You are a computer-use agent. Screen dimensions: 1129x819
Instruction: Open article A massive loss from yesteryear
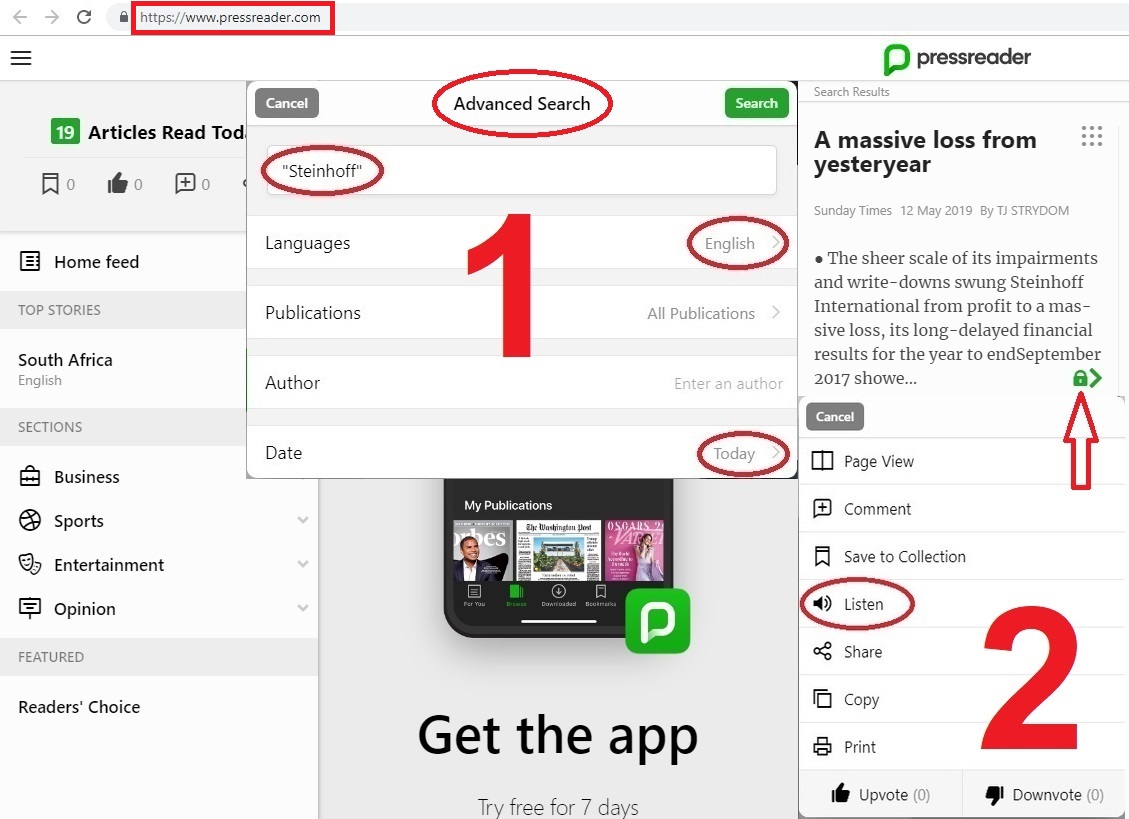(x=925, y=151)
